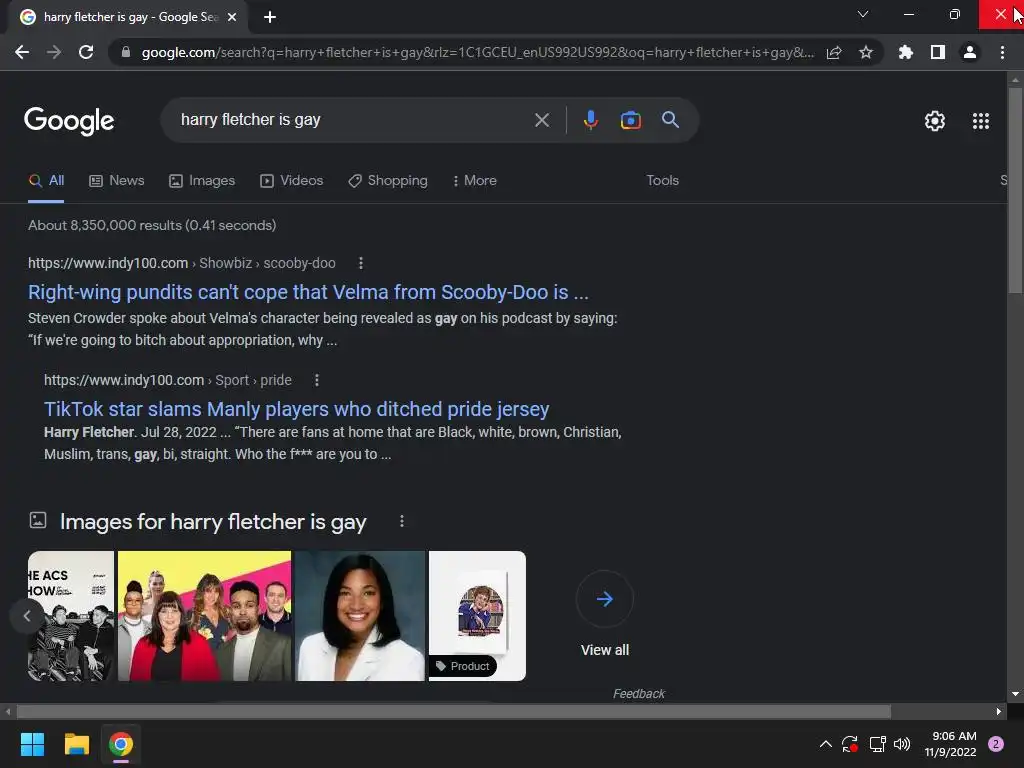This screenshot has height=768, width=1024.
Task: Open File Explorer from taskbar
Action: (x=76, y=744)
